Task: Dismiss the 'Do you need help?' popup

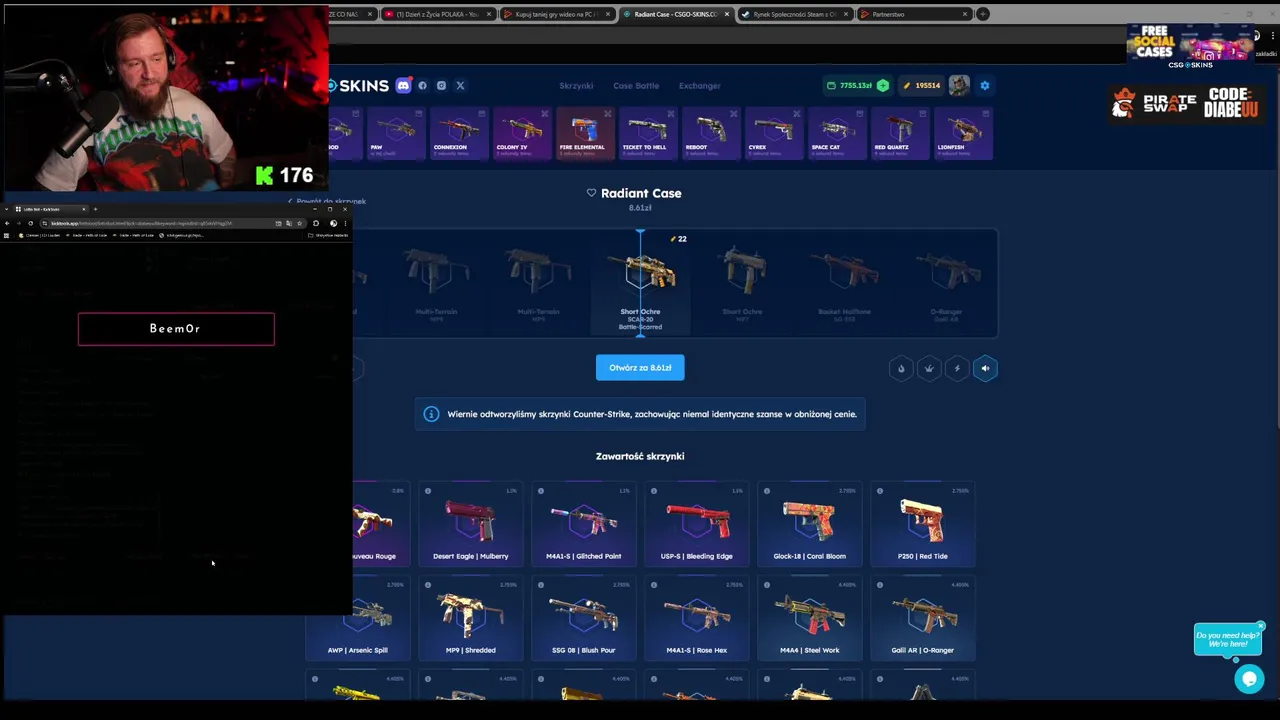Action: coord(1261,626)
